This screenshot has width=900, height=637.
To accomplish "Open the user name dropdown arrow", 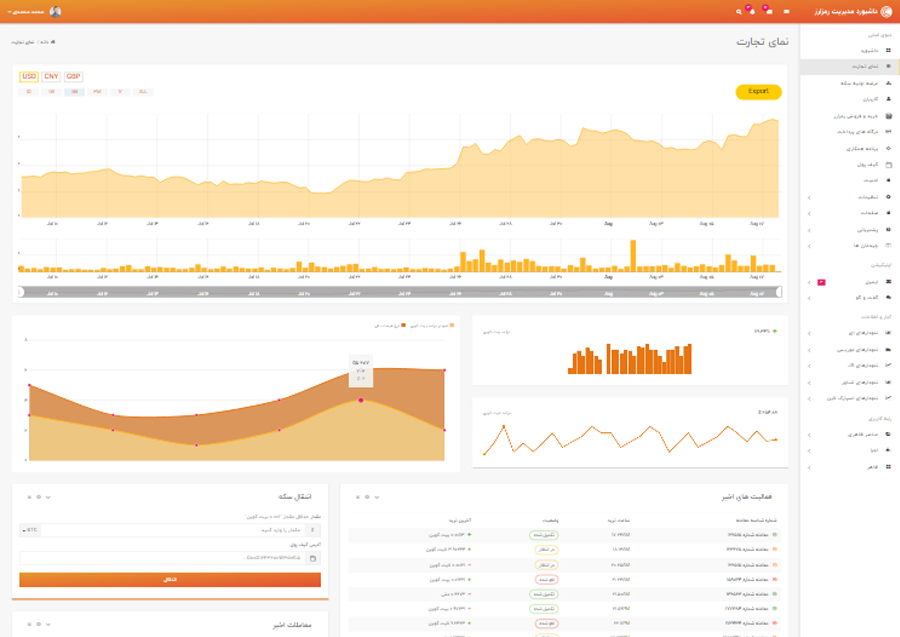I will [9, 12].
